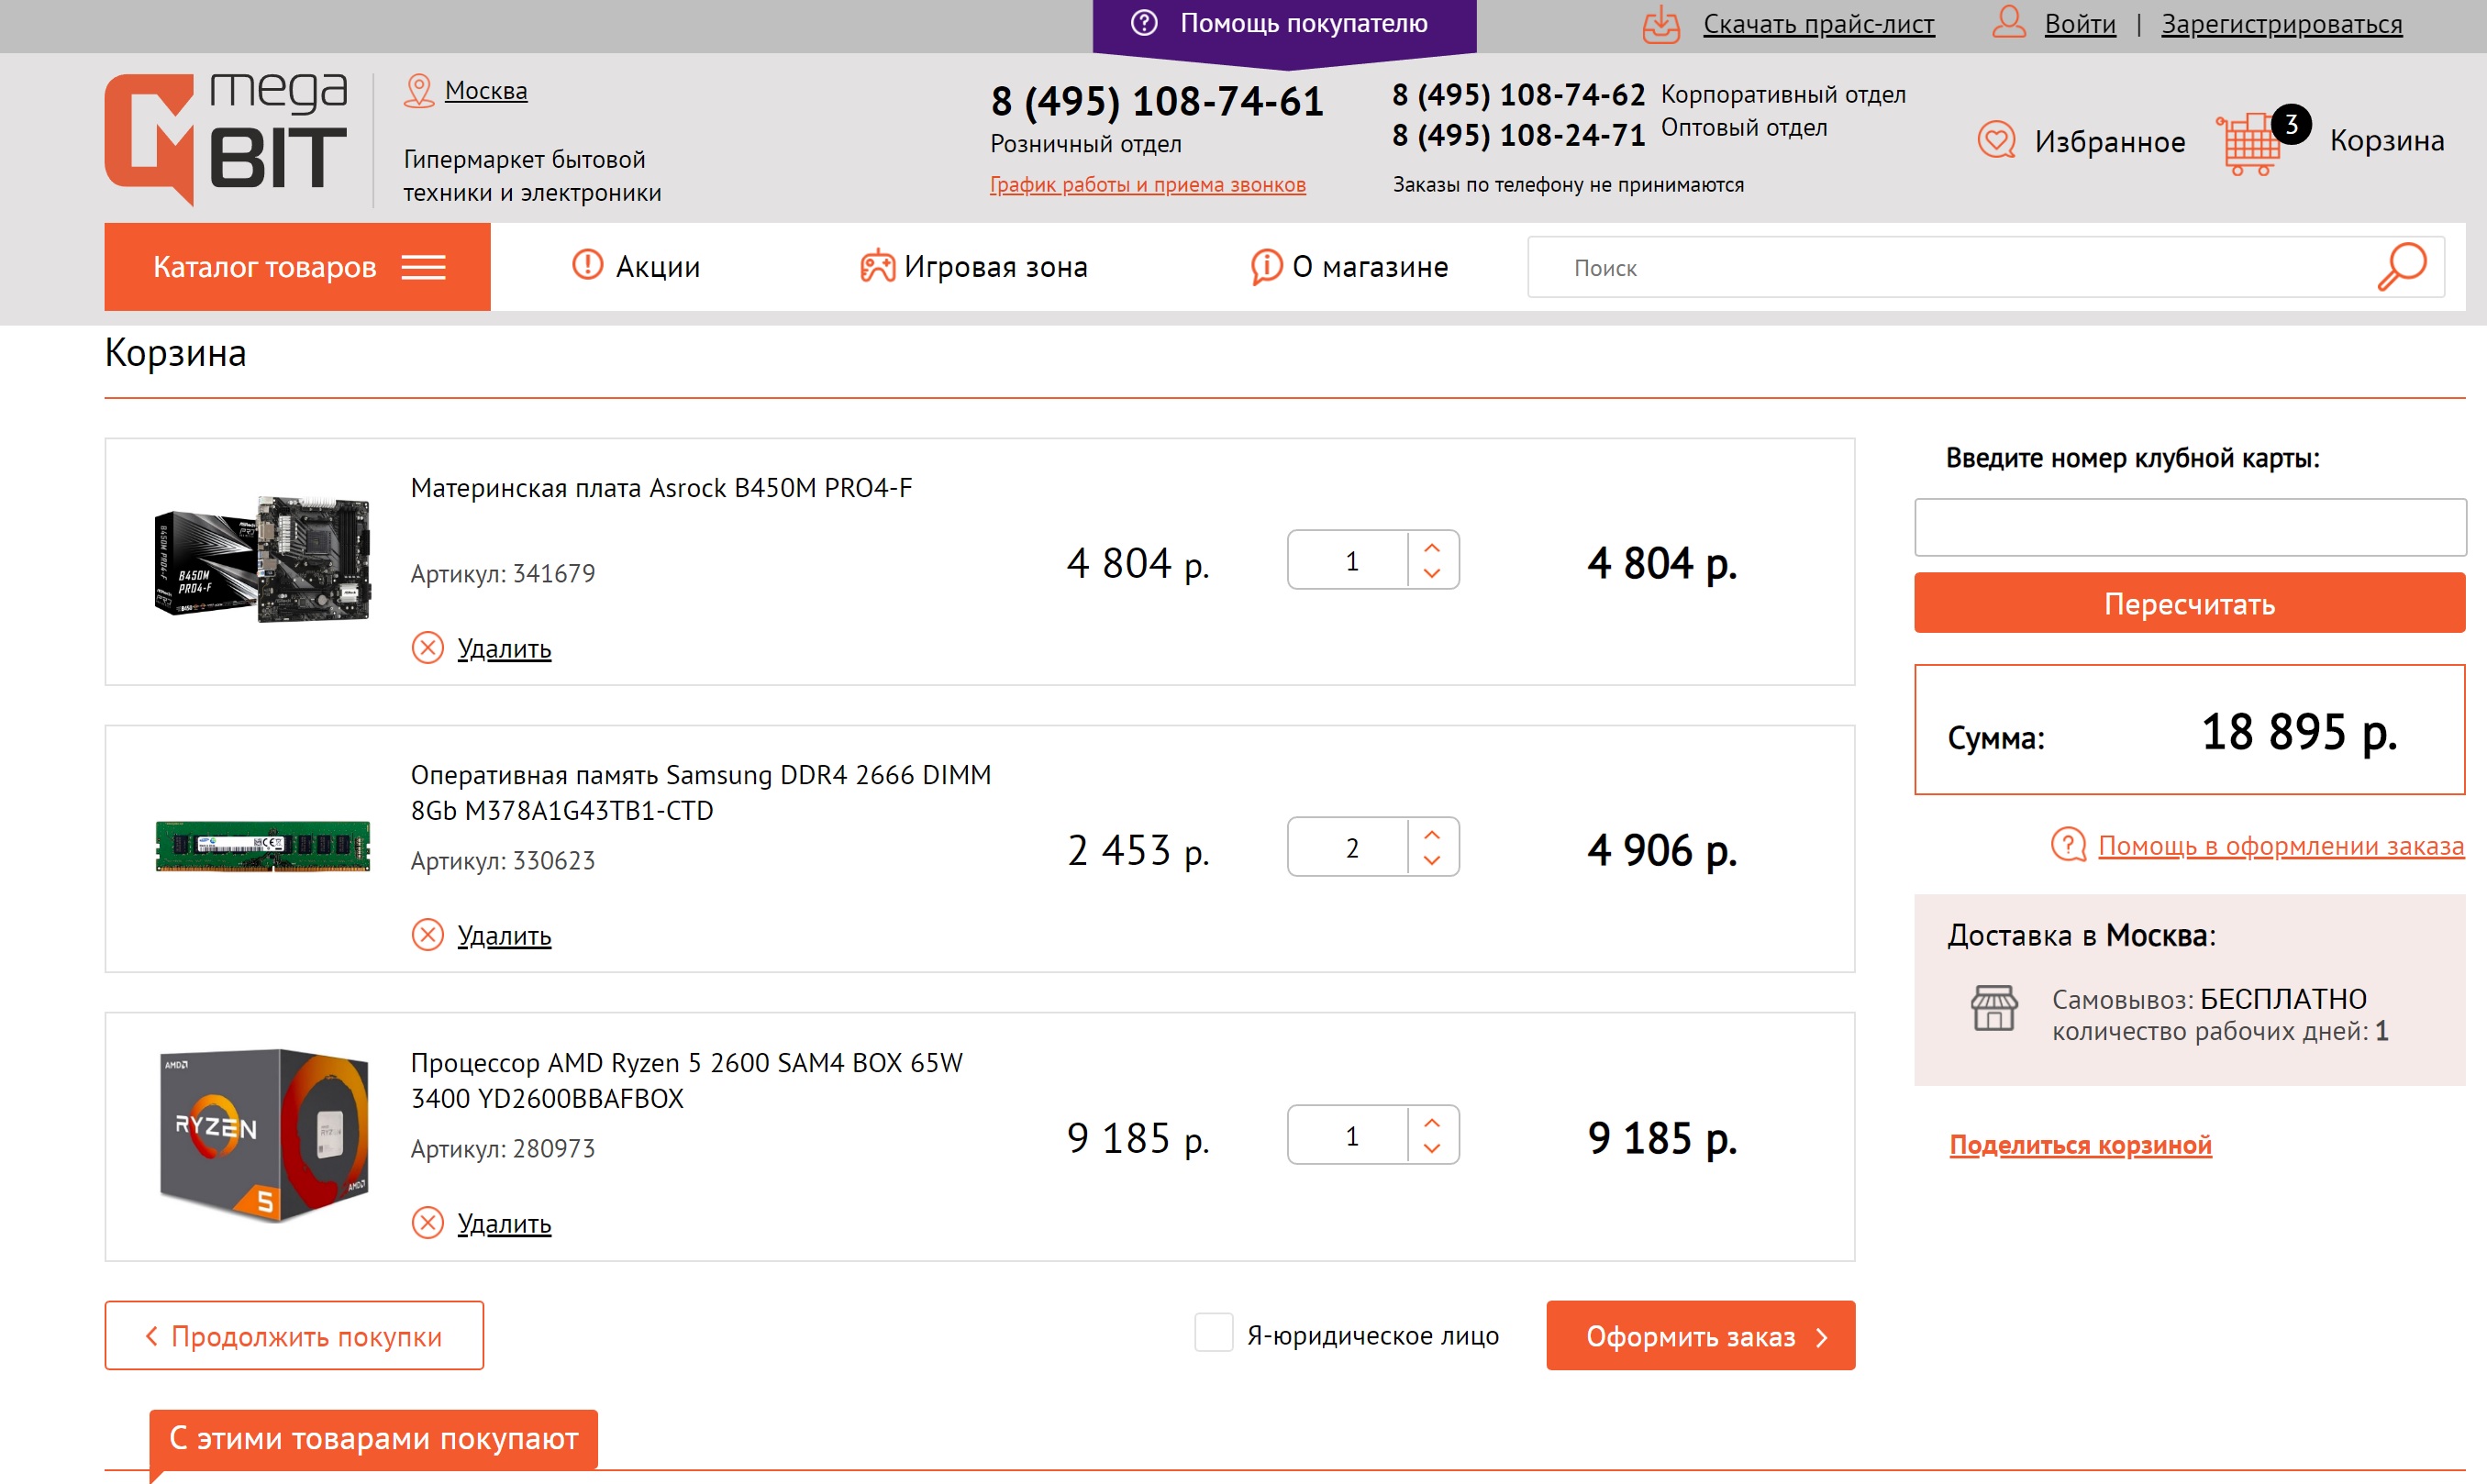Click the heart Избранное icon

1997,140
